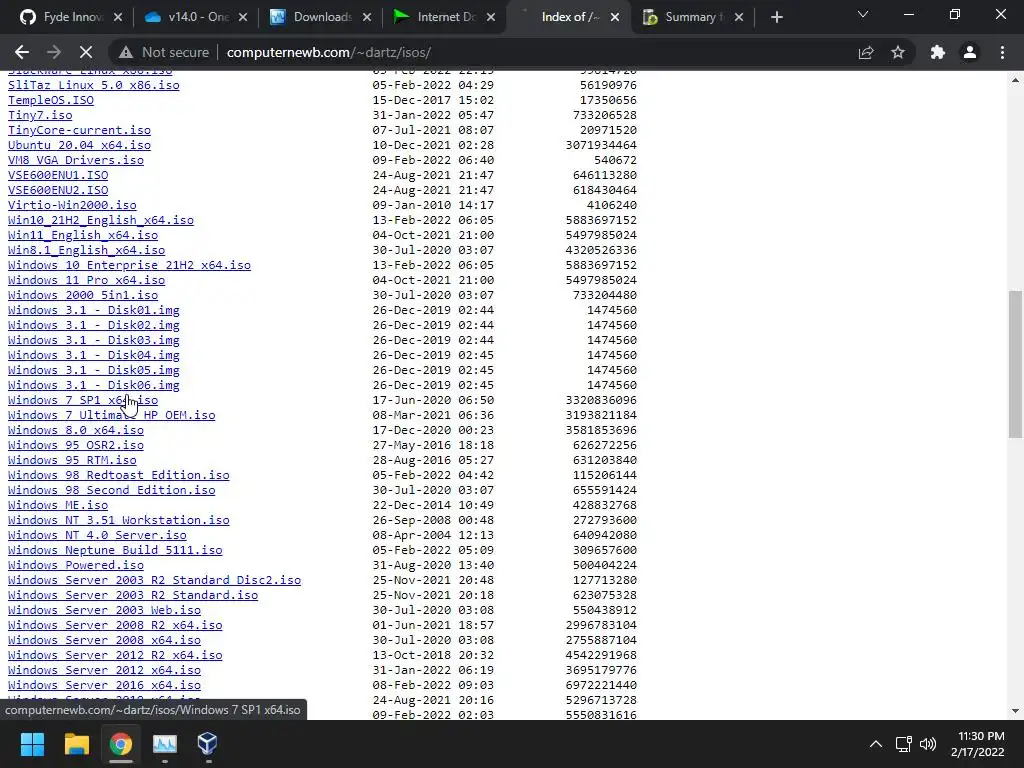Click the Not secure warning icon
The width and height of the screenshot is (1024, 768).
point(125,52)
